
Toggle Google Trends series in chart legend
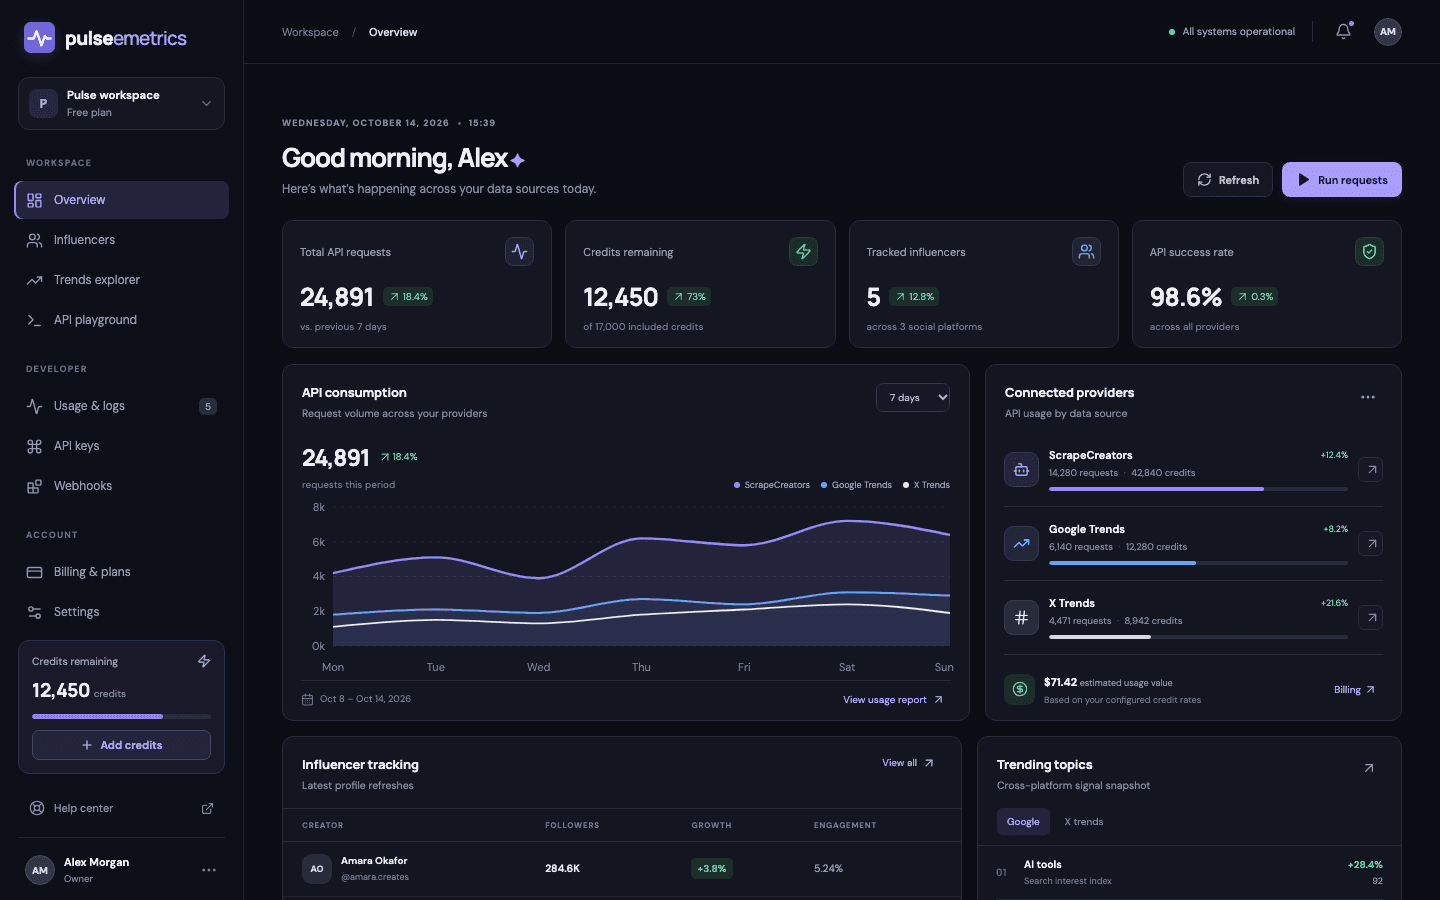856,485
